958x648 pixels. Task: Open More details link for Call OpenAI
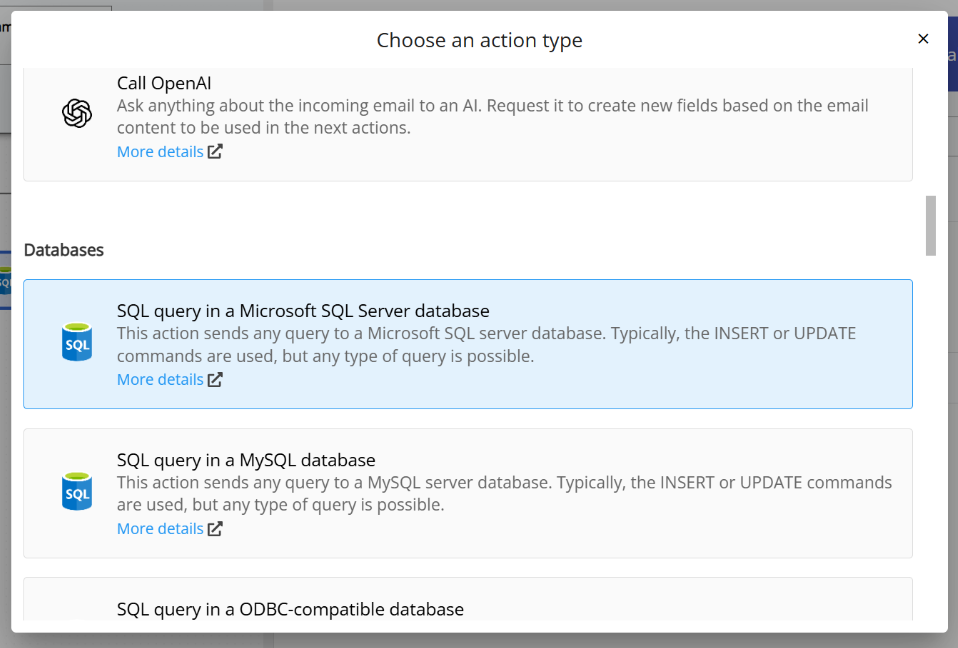[x=160, y=151]
